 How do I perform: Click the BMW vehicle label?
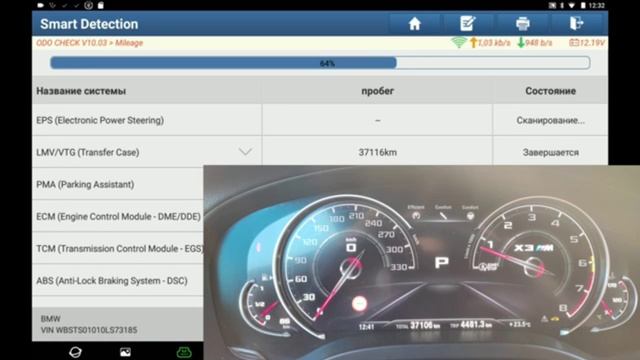point(51,318)
